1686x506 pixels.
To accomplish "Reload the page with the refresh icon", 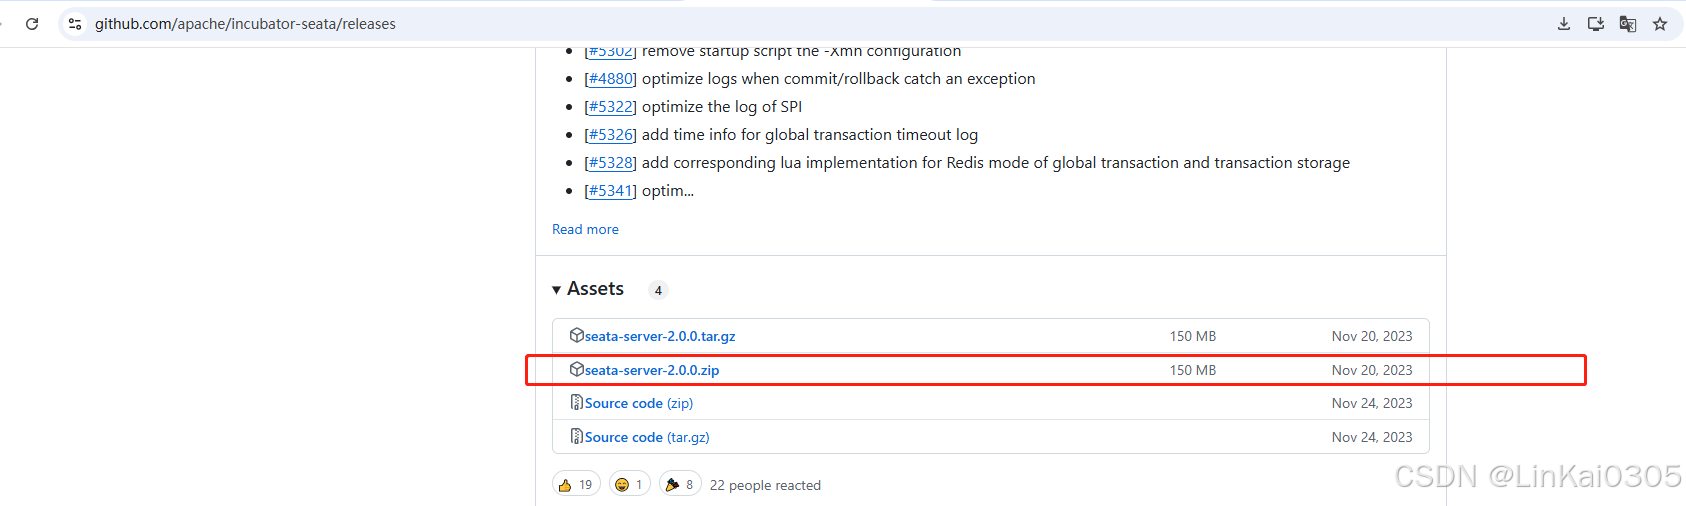I will tap(32, 24).
